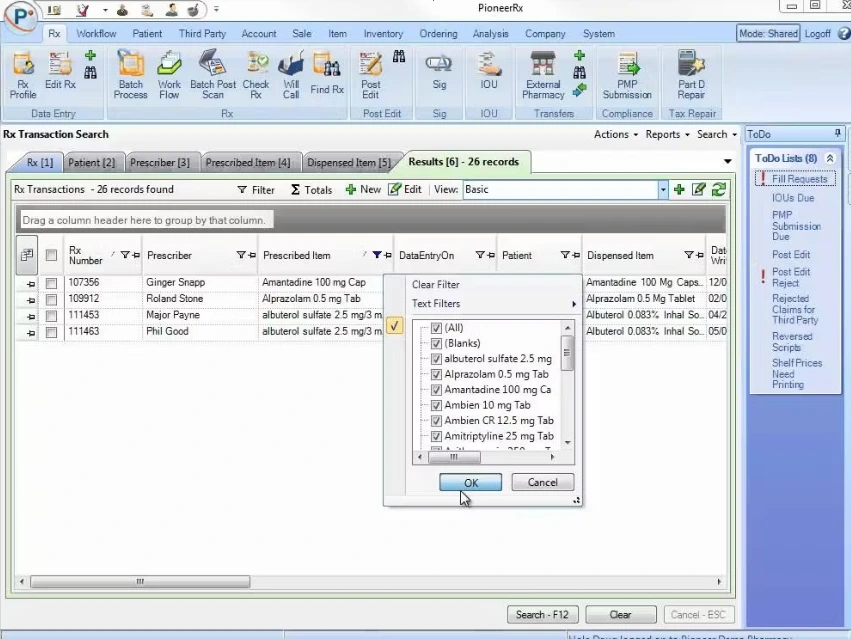Uncheck albuterol sulfate 2.5 mg filter
851x639 pixels.
click(436, 359)
